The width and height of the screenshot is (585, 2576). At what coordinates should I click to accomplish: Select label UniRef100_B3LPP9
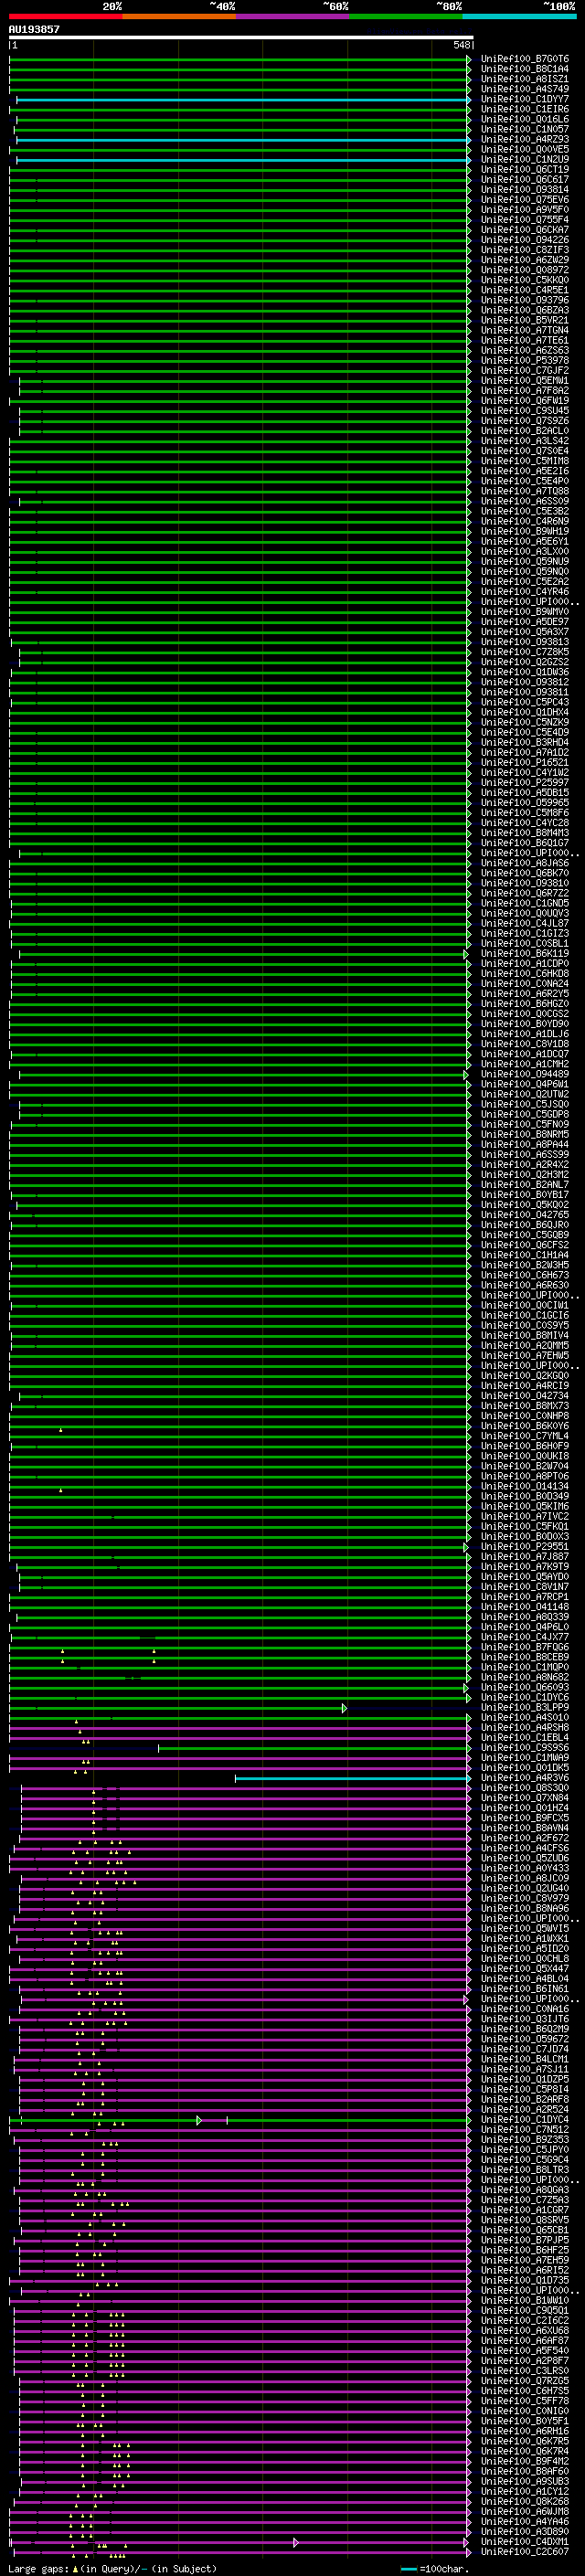(524, 1707)
